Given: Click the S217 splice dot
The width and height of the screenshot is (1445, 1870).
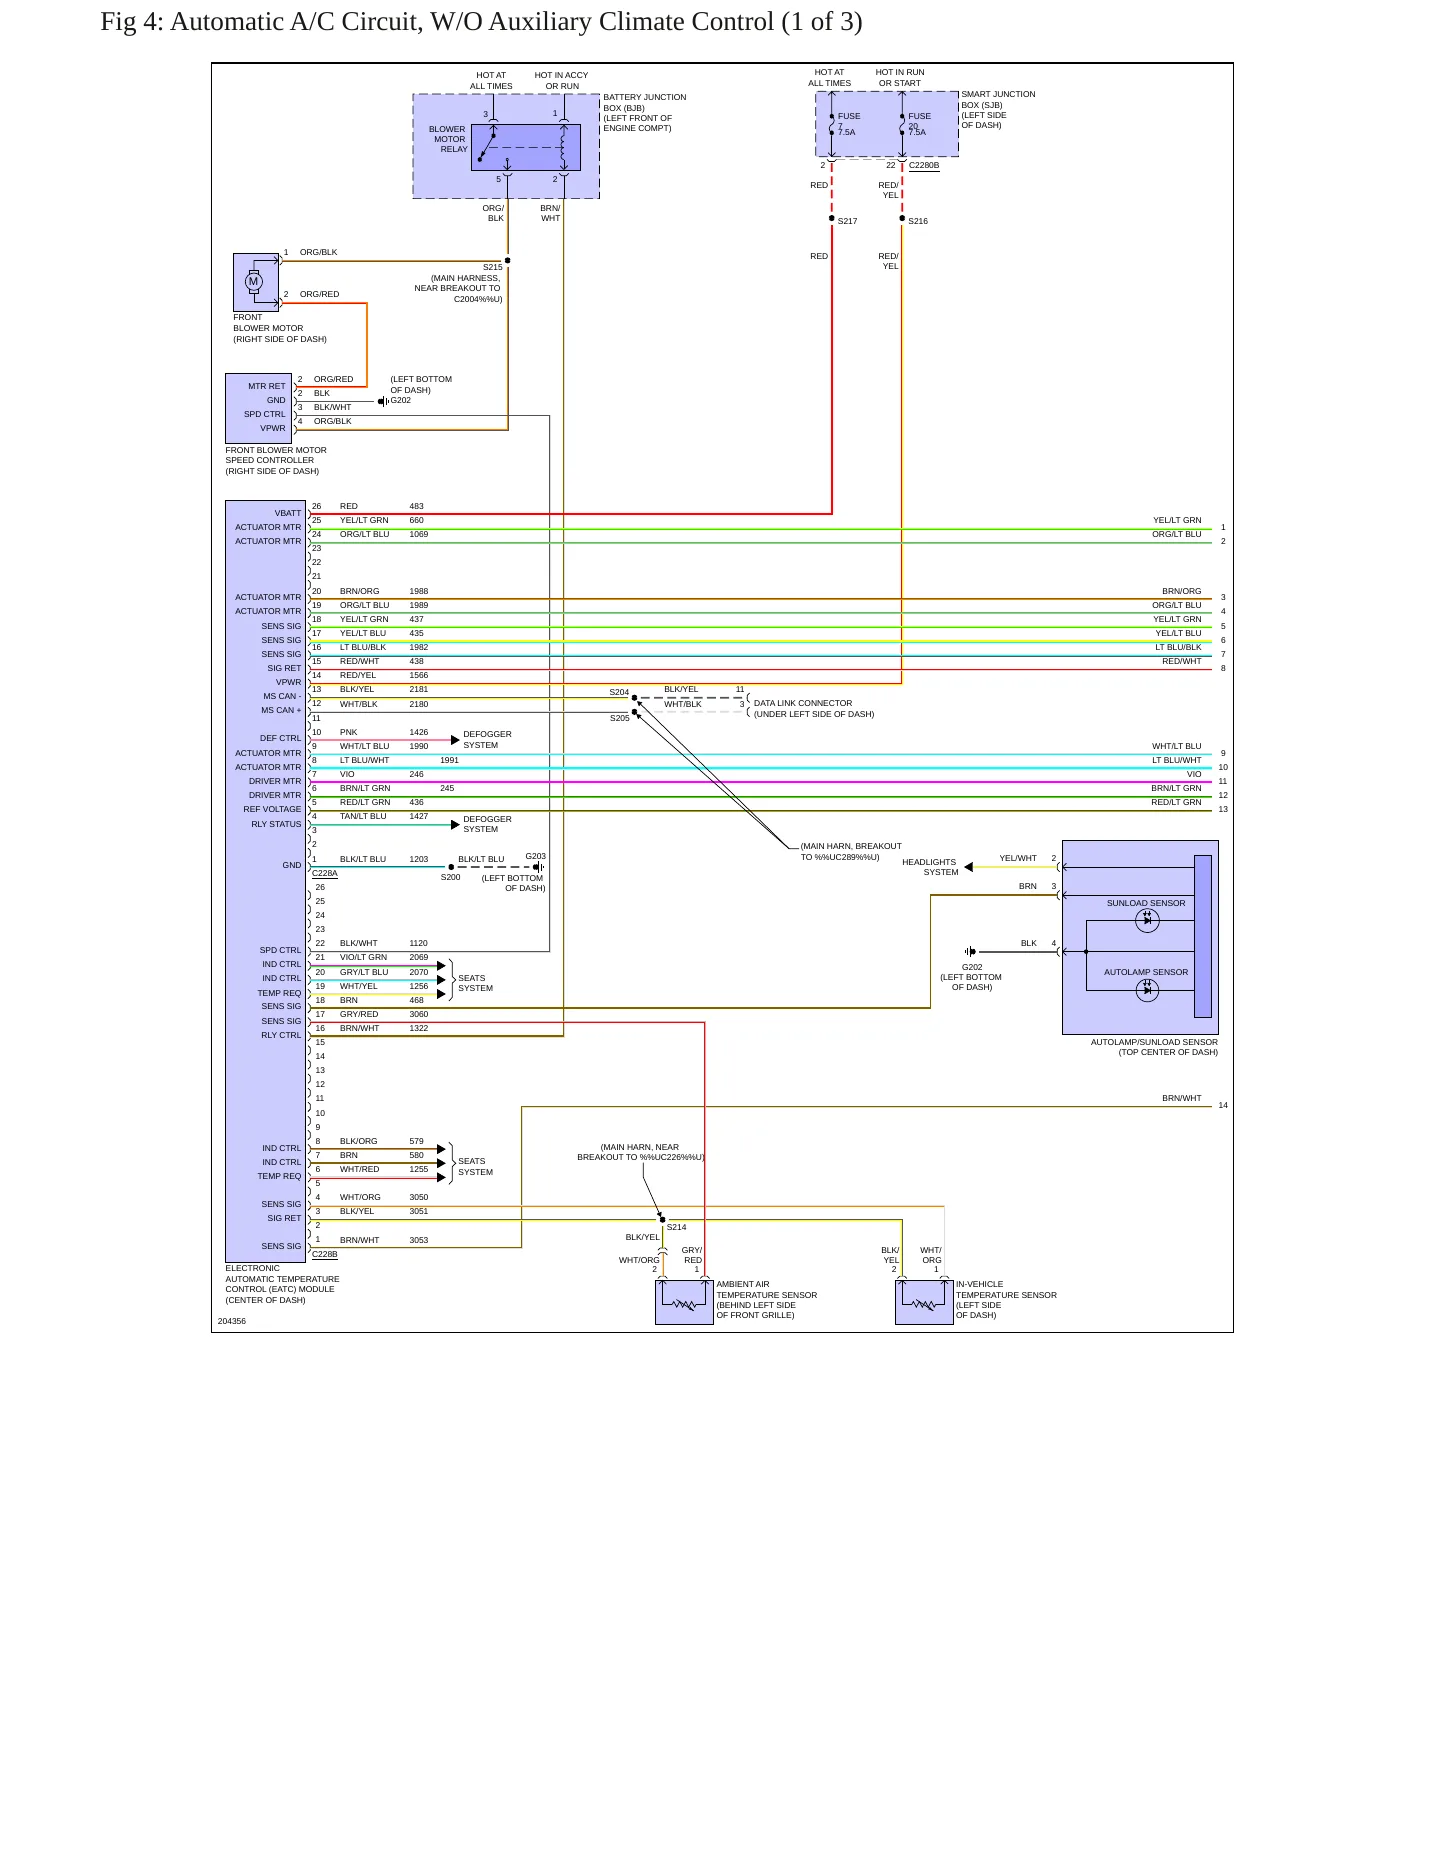Looking at the screenshot, I should coord(832,218).
